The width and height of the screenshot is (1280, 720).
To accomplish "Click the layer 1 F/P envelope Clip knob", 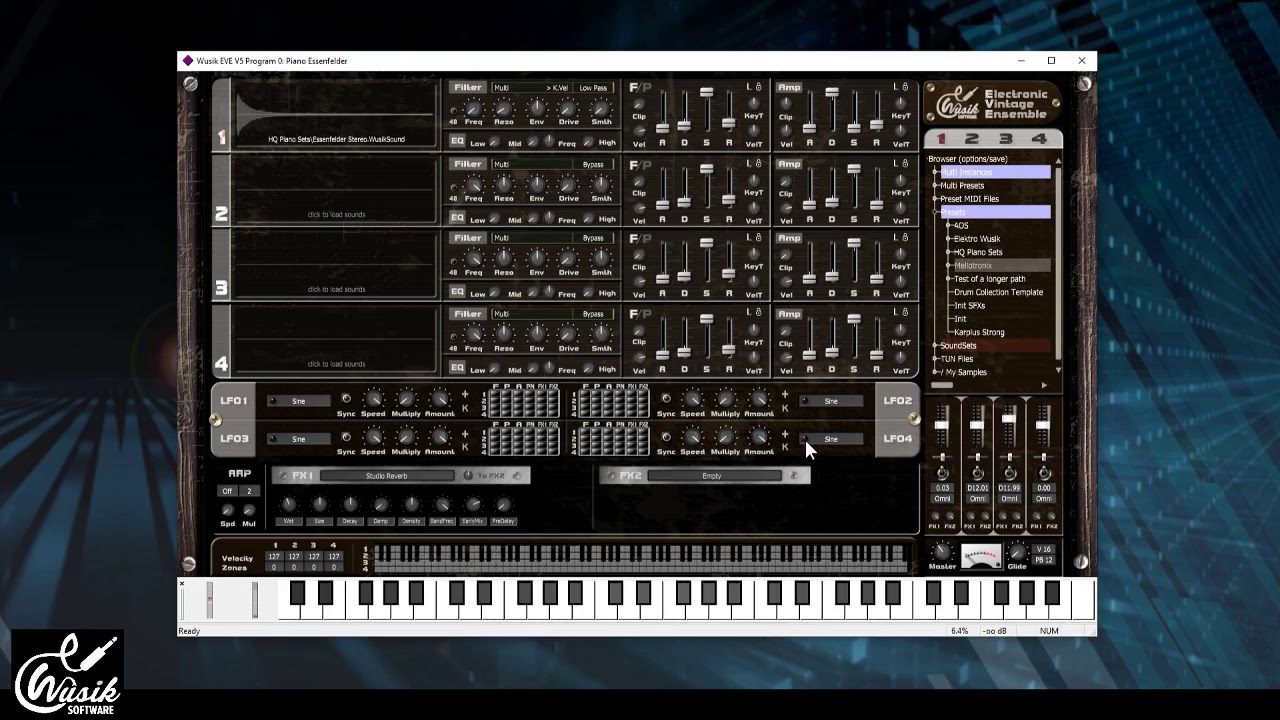I will tap(639, 104).
